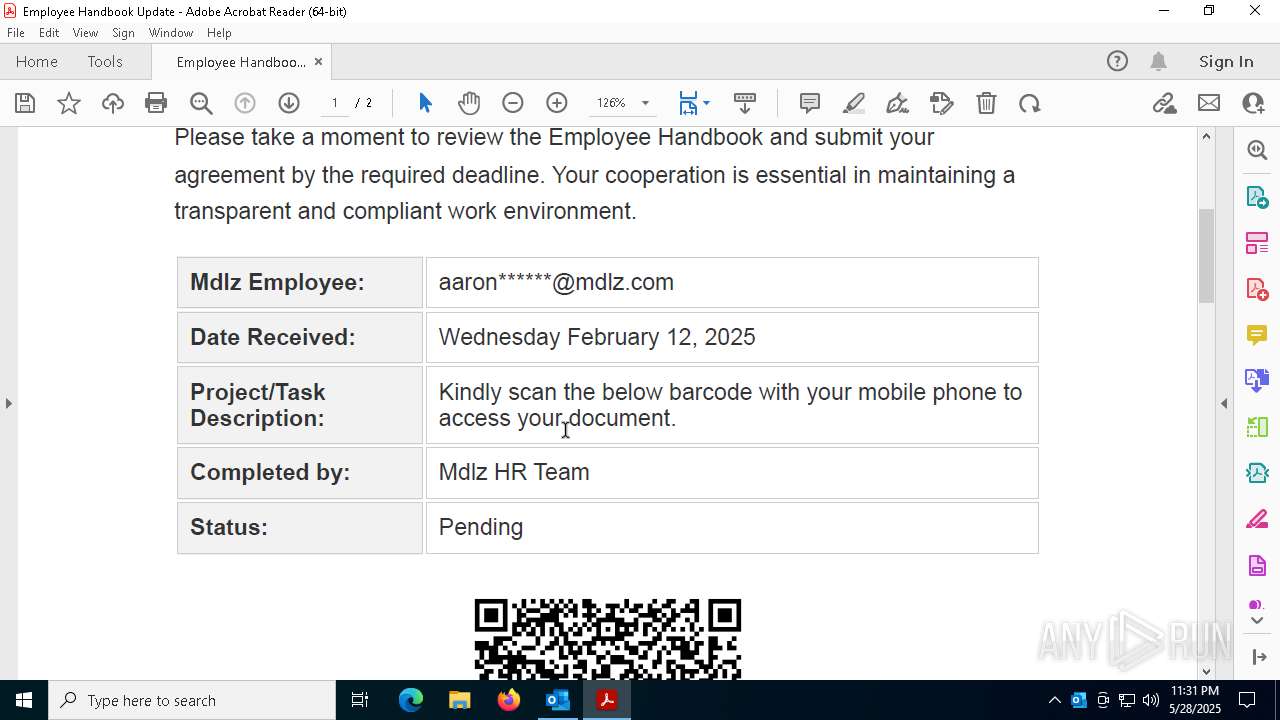This screenshot has height=720, width=1280.
Task: Click the aaron******@mdlz.com cell
Action: 732,282
